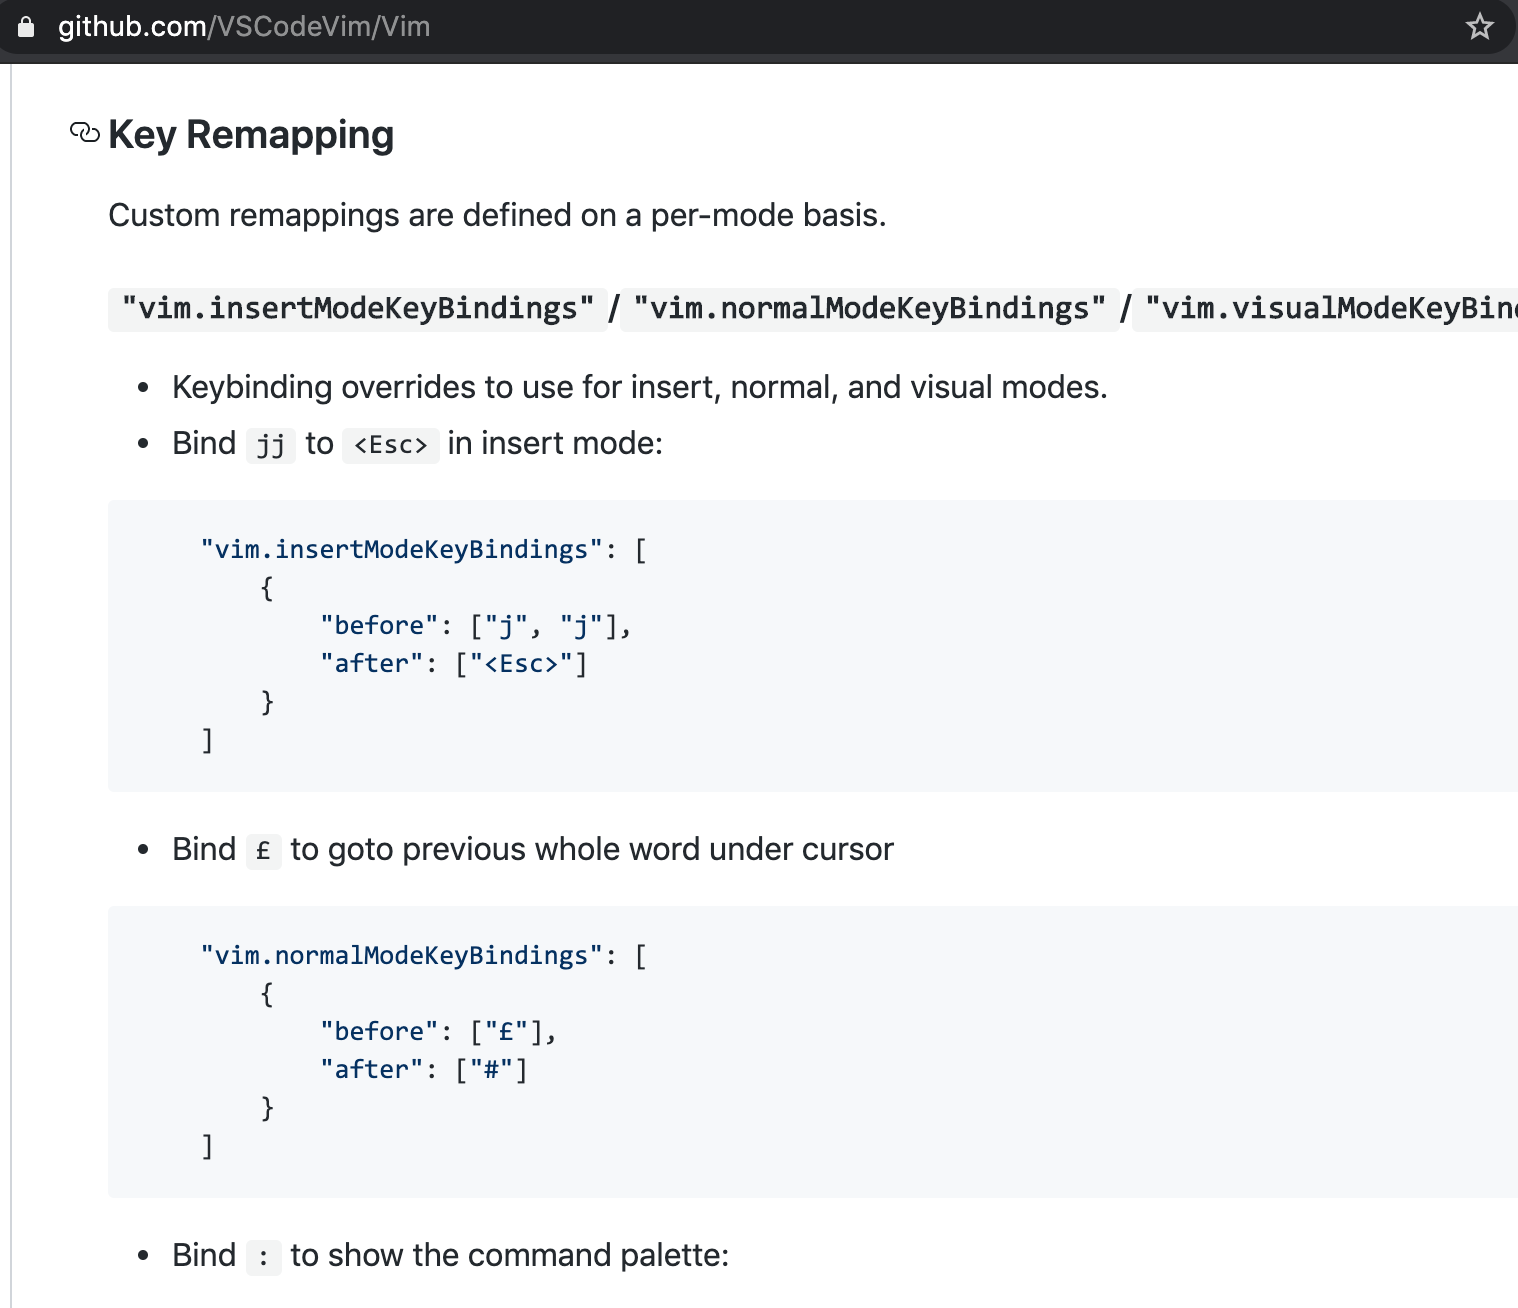Click the inline jj code snippet
The image size is (1518, 1308).
pyautogui.click(x=271, y=444)
